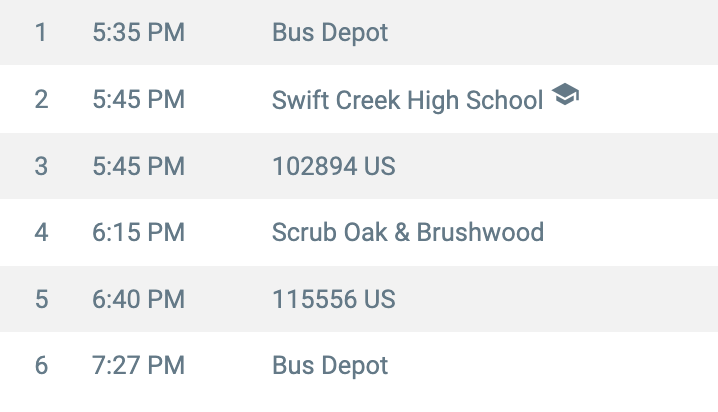Click stop number 6 in the list
718x412 pixels.
point(41,366)
